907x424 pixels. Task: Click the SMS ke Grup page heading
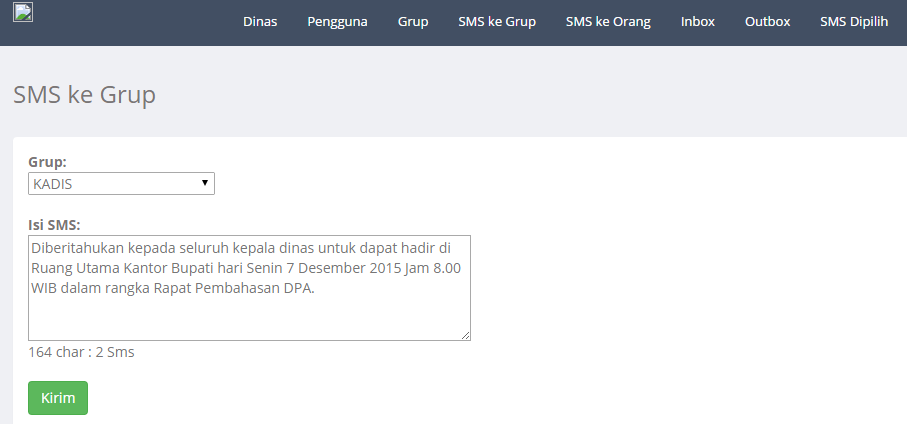tap(84, 95)
